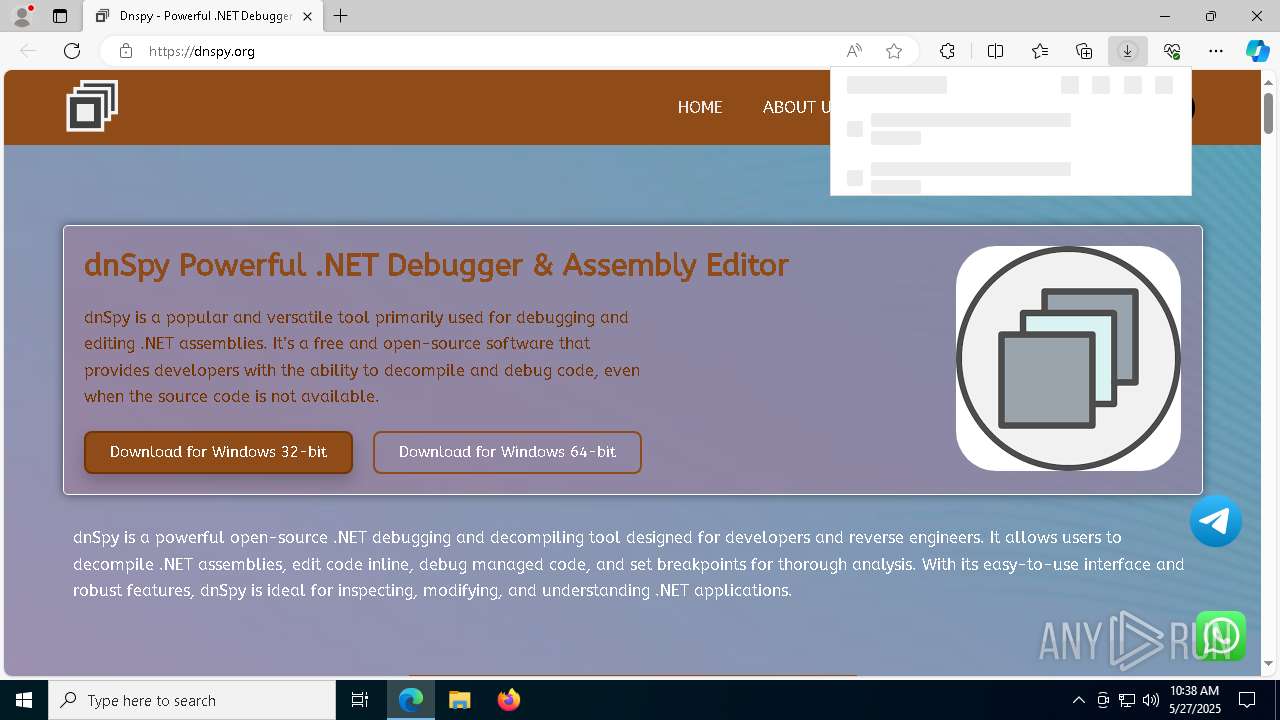This screenshot has height=720, width=1280.
Task: Toggle the Downloads toolbar button
Action: pos(1128,51)
